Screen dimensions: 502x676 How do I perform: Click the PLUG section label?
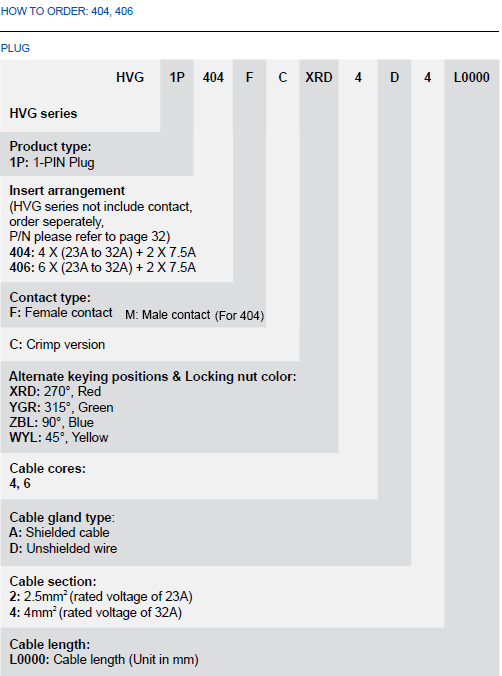click(15, 48)
